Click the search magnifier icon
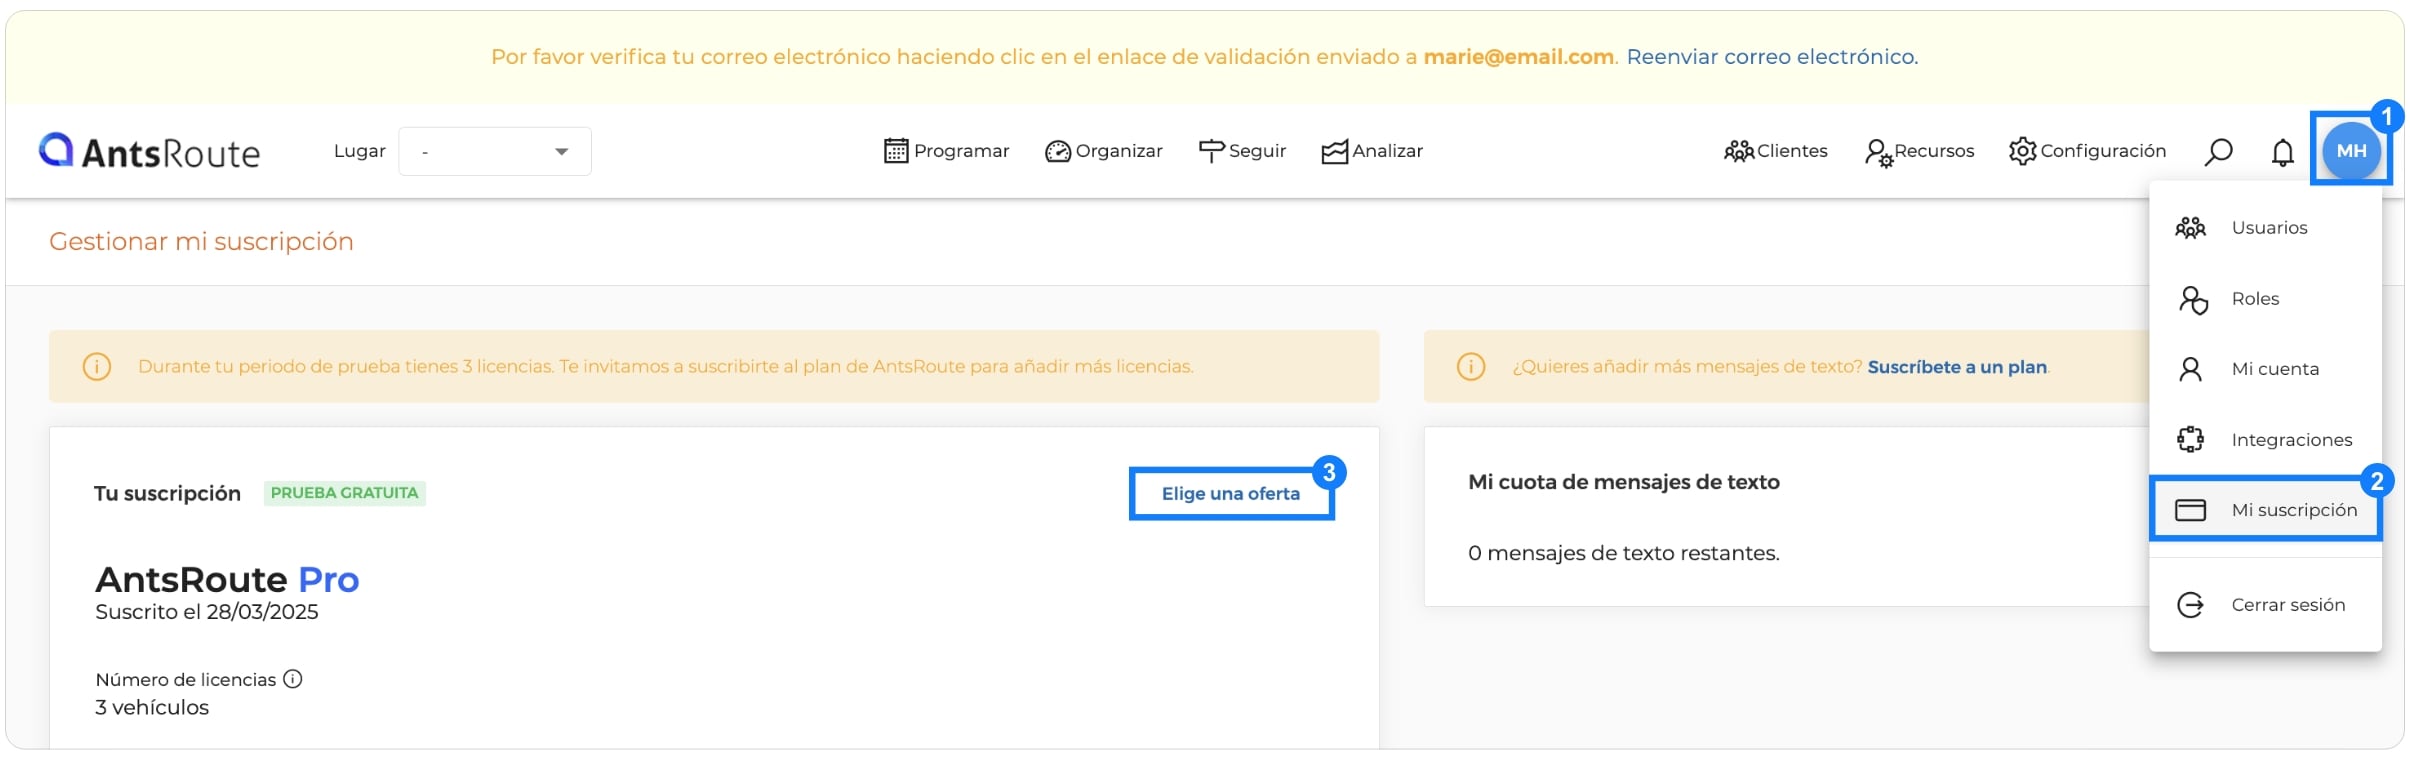The image size is (2410, 761). (2219, 152)
